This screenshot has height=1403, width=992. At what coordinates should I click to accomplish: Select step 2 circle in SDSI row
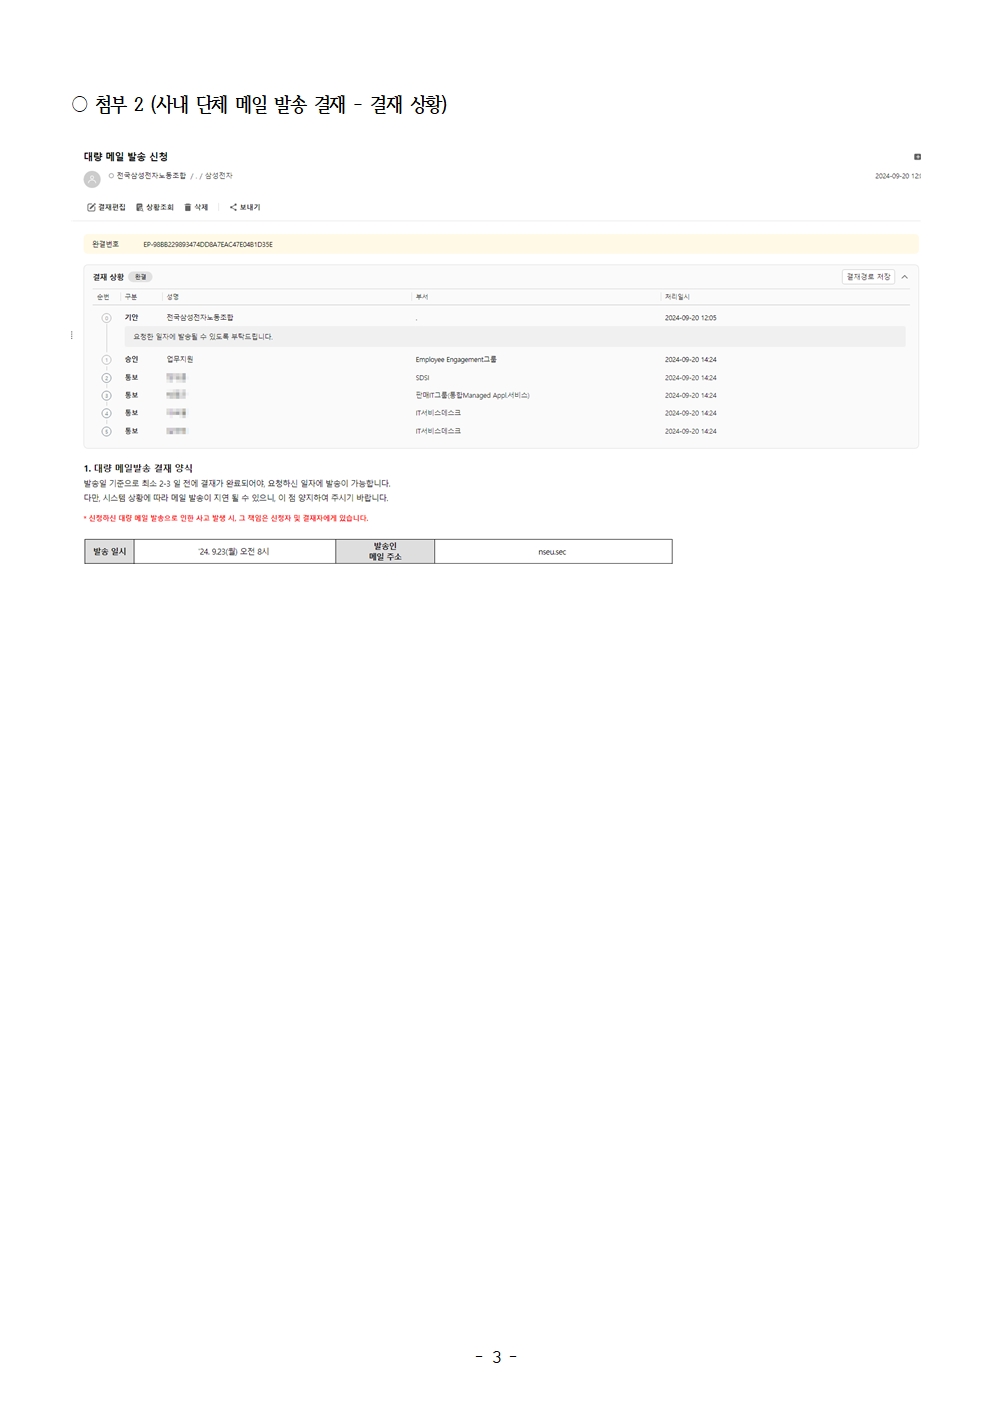(x=106, y=378)
